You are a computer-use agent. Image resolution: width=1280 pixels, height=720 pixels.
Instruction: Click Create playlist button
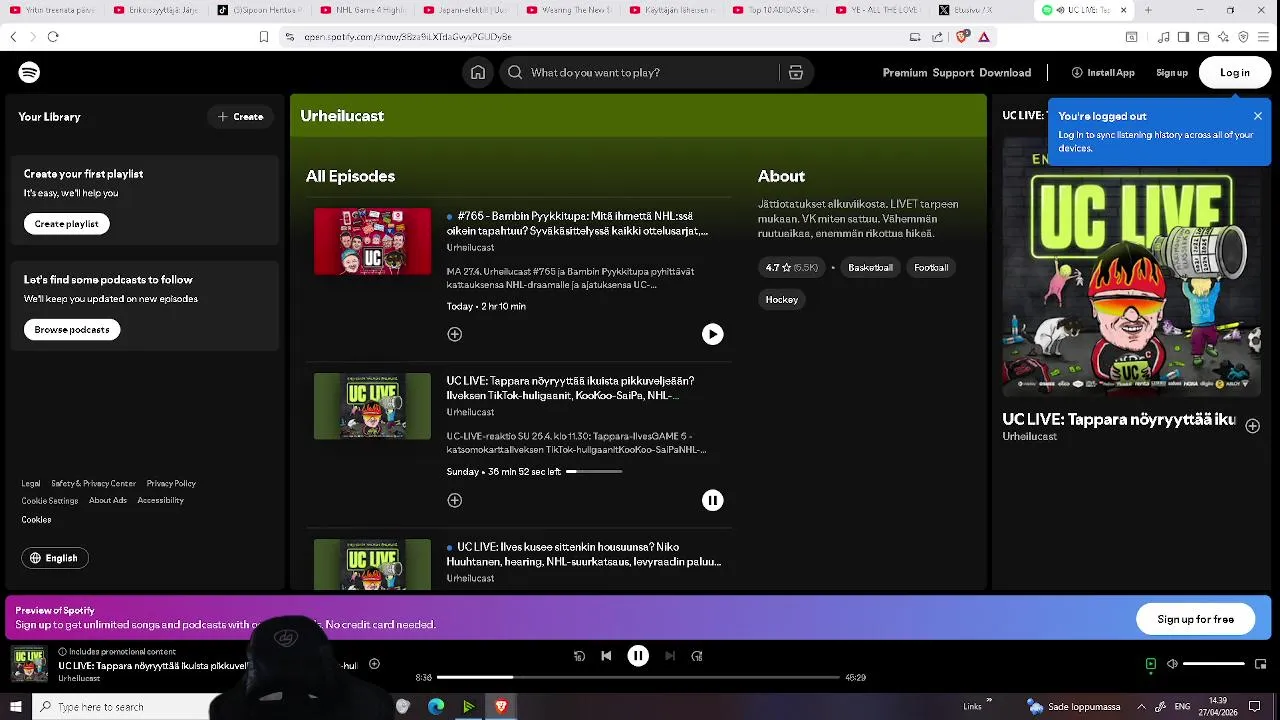pyautogui.click(x=67, y=224)
